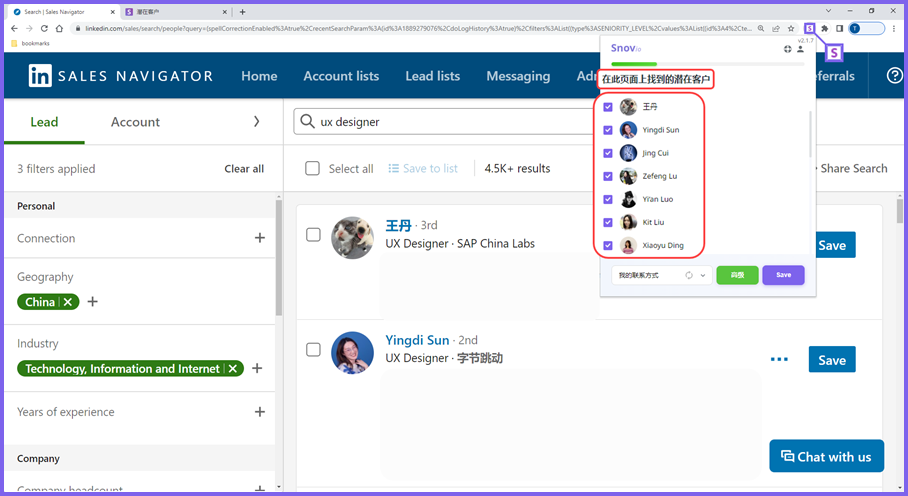This screenshot has width=908, height=496.
Task: Uncheck Jing Cui in Snov.io list
Action: click(x=608, y=153)
